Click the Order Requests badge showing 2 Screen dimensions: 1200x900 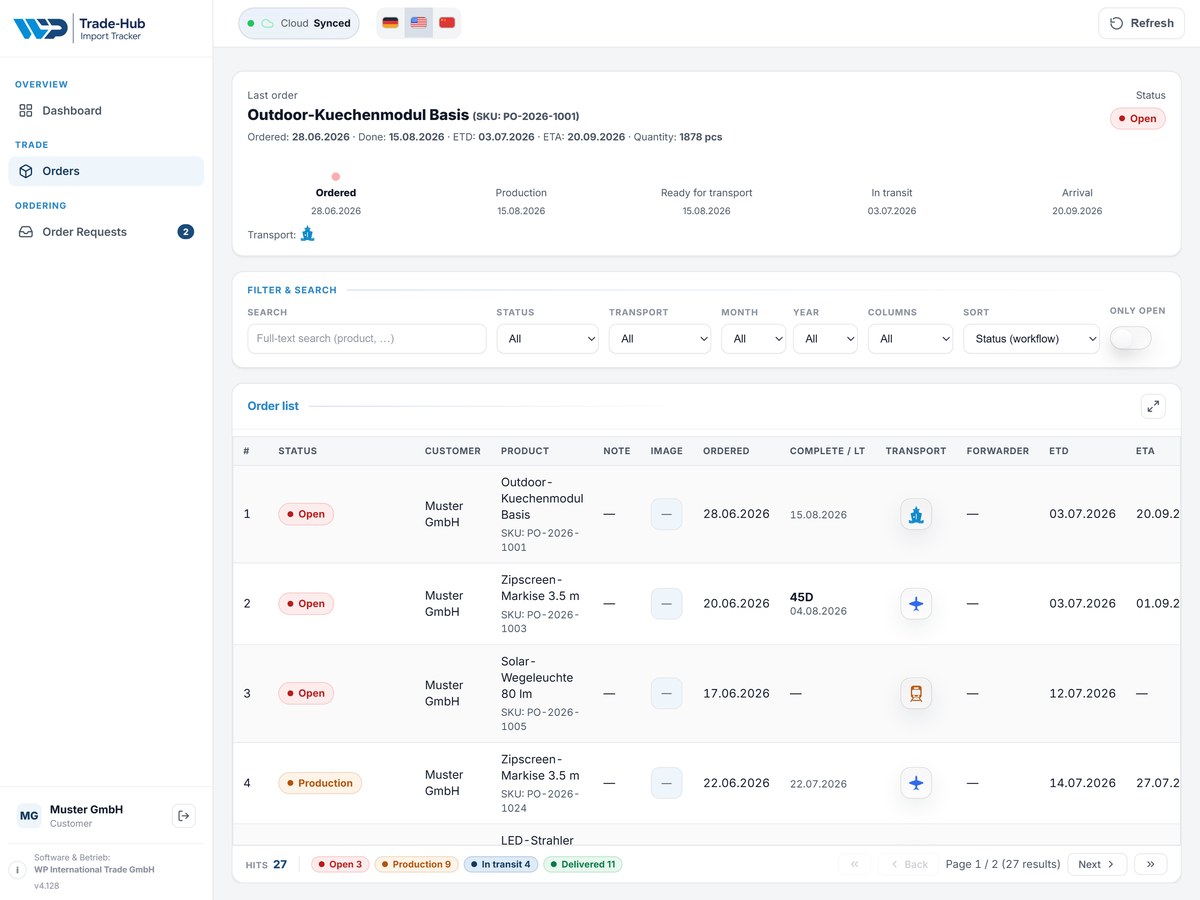(x=185, y=232)
